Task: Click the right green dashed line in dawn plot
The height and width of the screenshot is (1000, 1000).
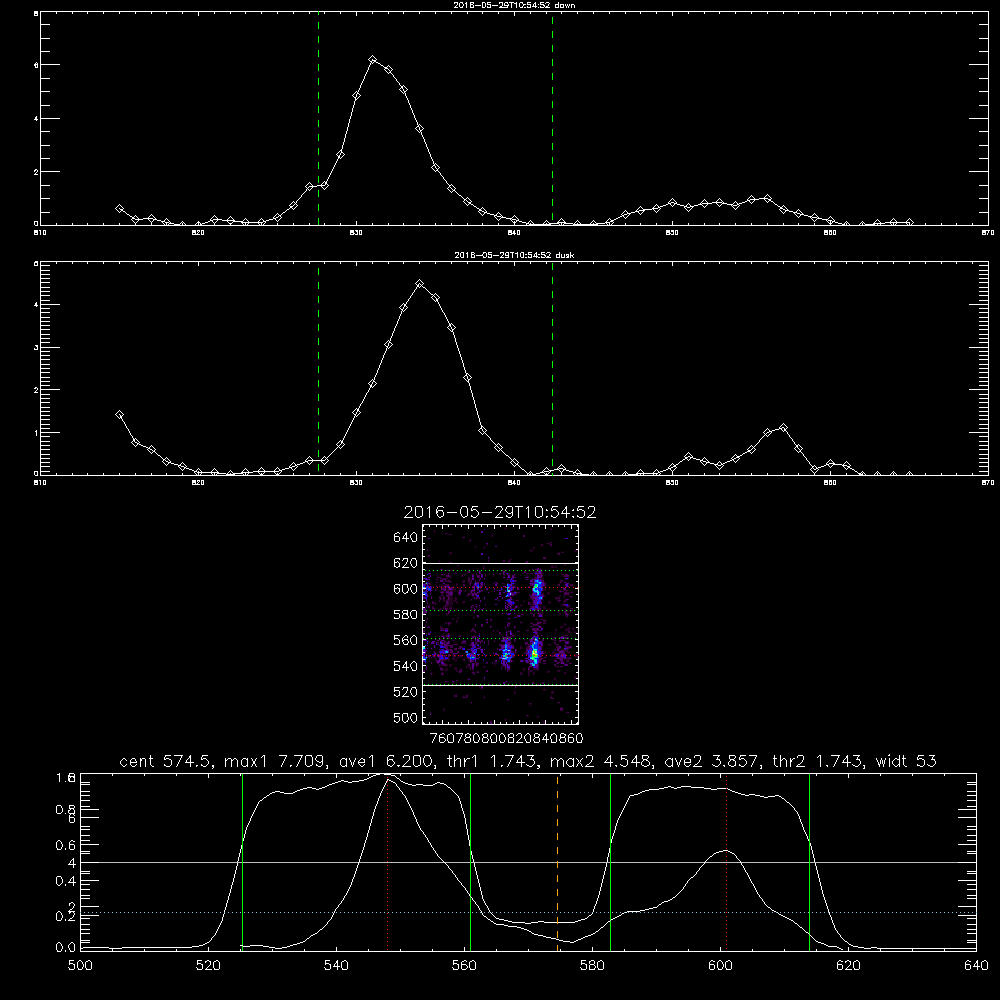Action: pyautogui.click(x=552, y=118)
